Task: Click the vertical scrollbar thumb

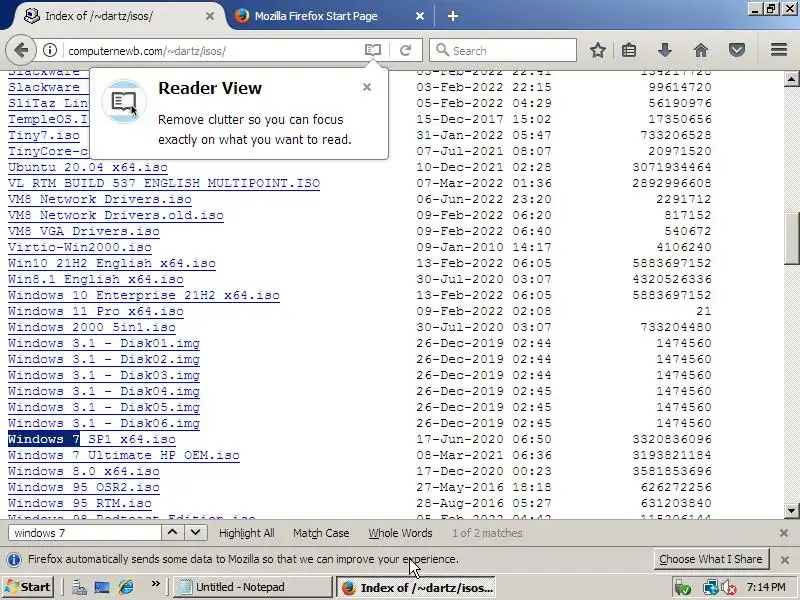Action: click(x=791, y=238)
